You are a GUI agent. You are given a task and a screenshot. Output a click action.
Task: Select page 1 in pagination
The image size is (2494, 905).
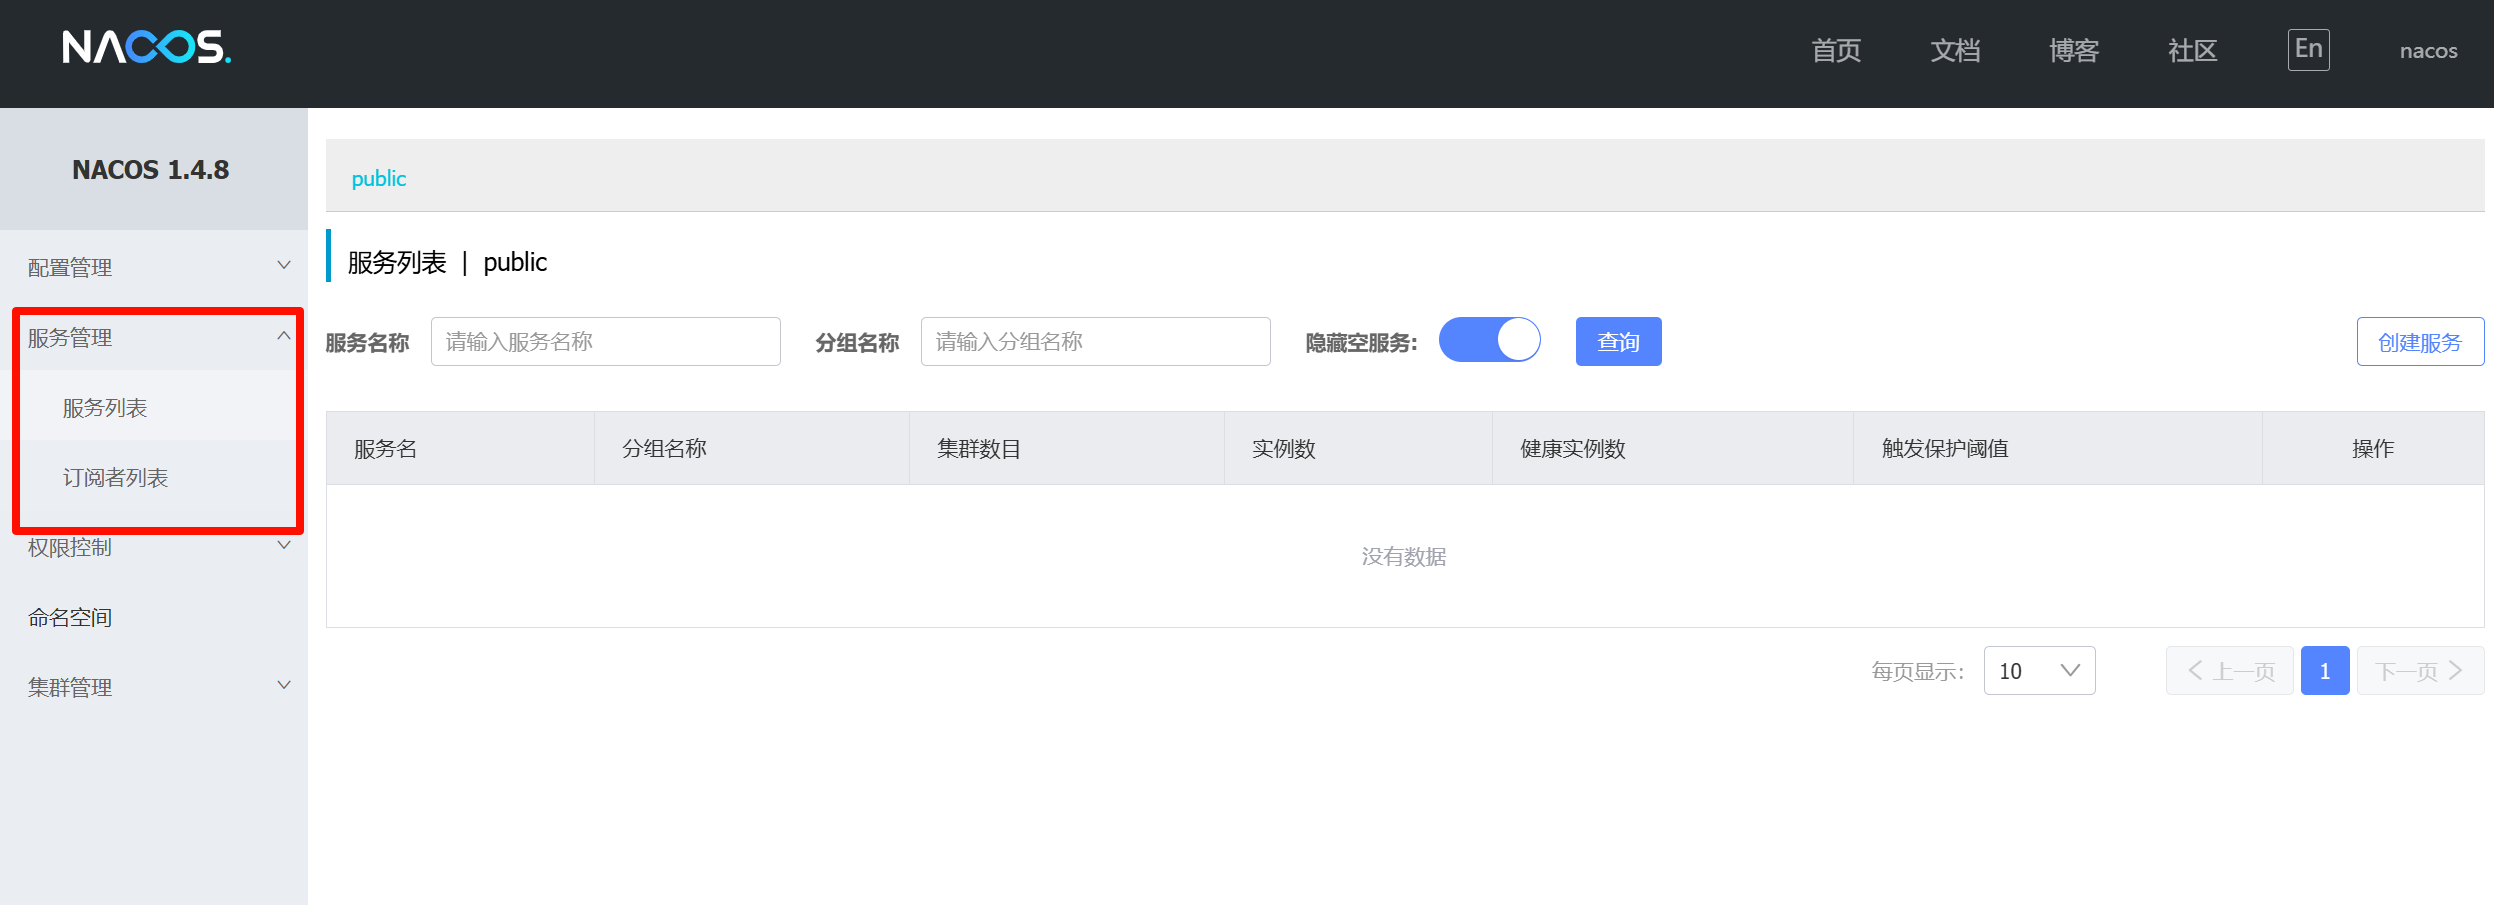(2325, 670)
